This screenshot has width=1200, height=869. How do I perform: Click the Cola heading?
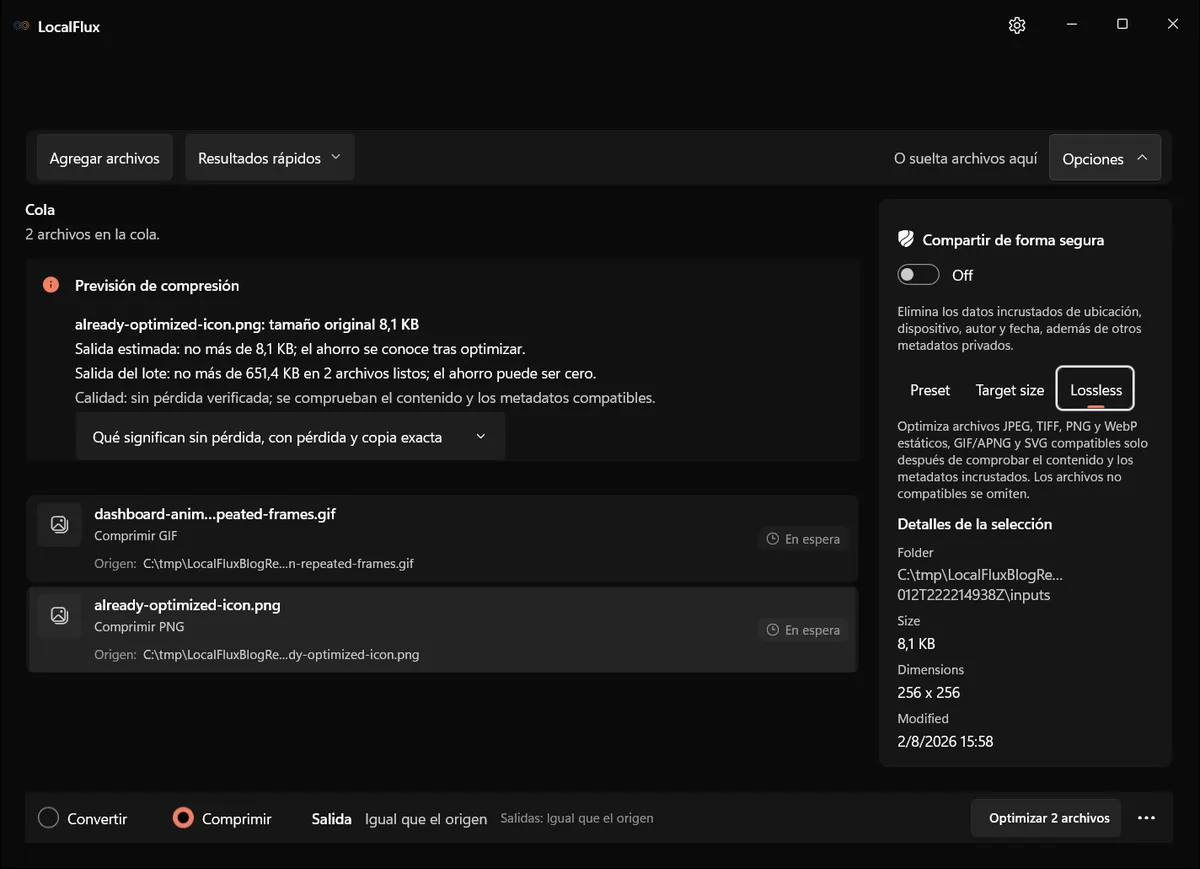pos(40,210)
